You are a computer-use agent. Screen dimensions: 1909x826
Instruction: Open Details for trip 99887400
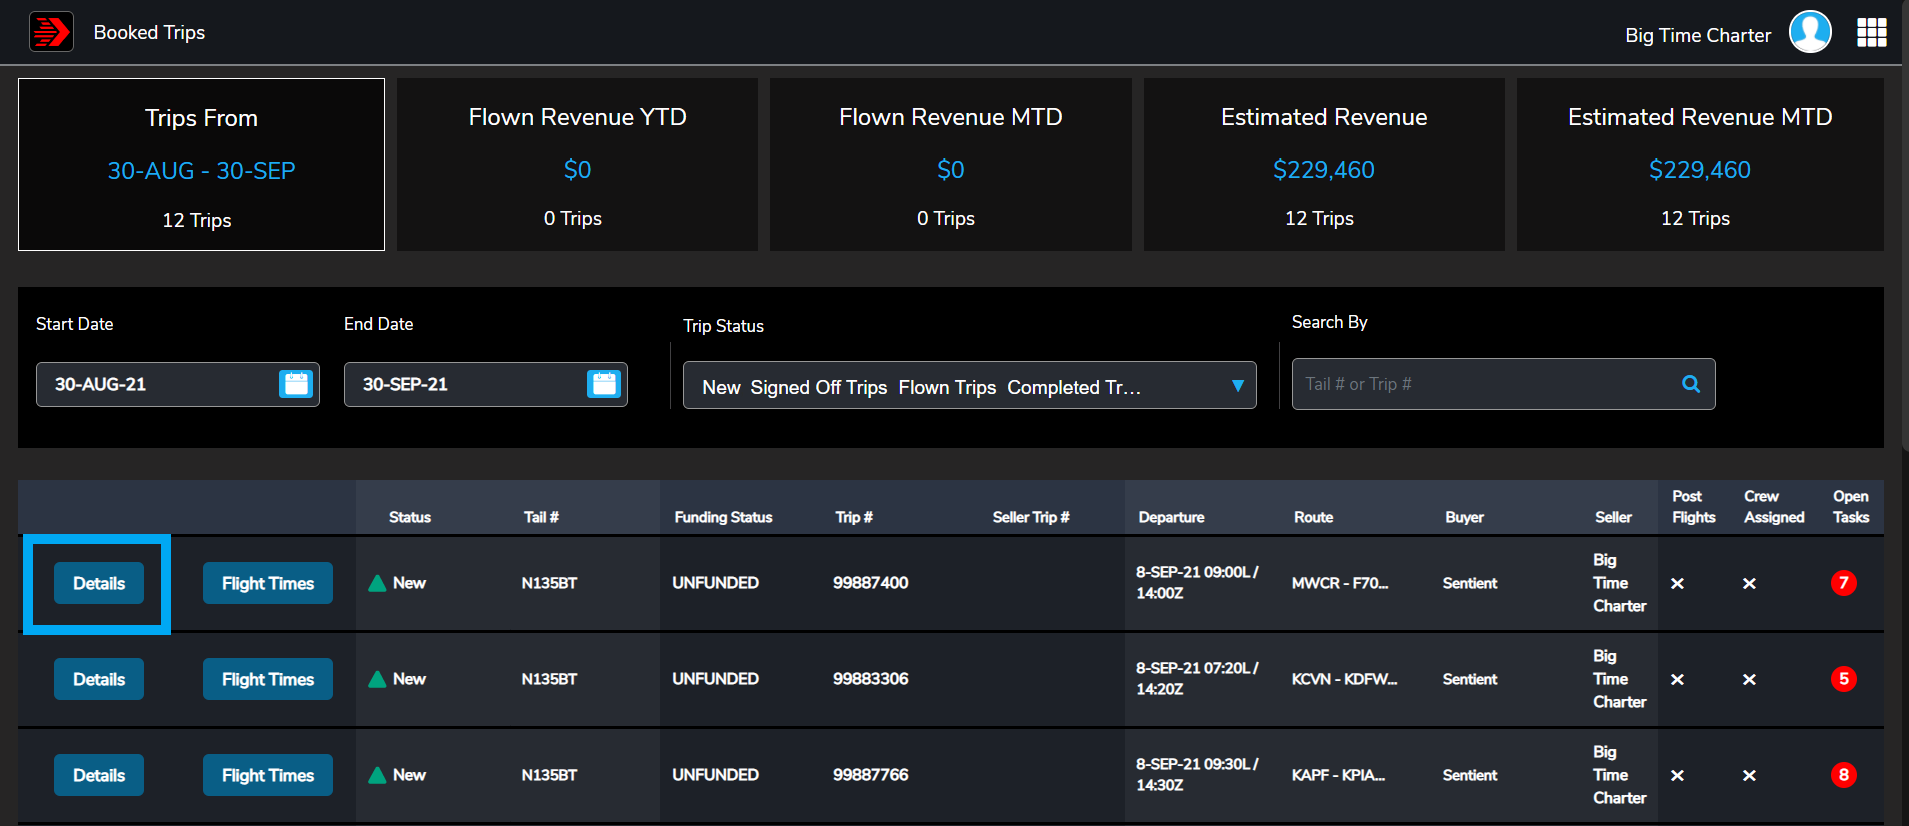click(99, 583)
